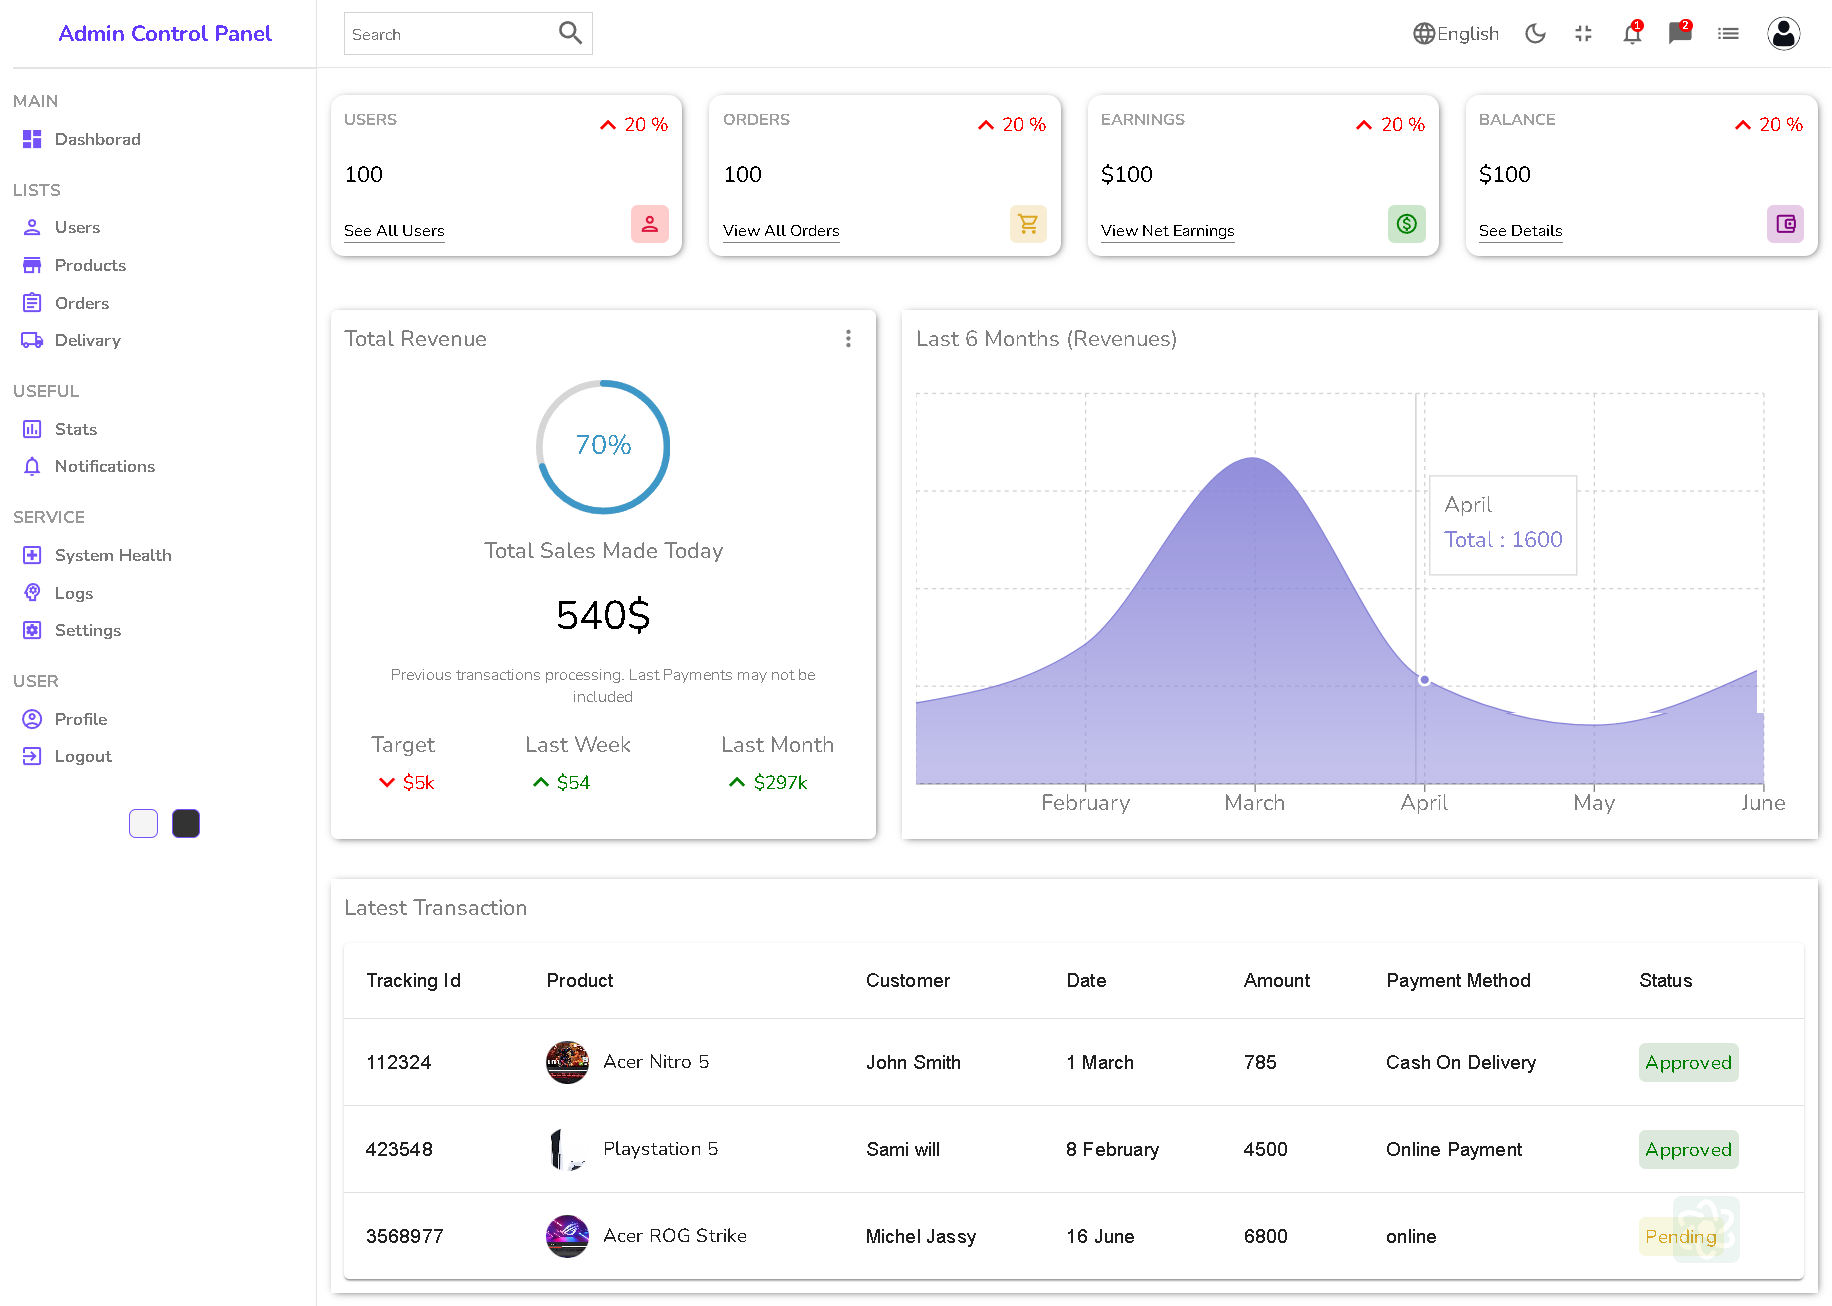The height and width of the screenshot is (1306, 1832).
Task: Click Approved status for Sami will
Action: [1688, 1149]
